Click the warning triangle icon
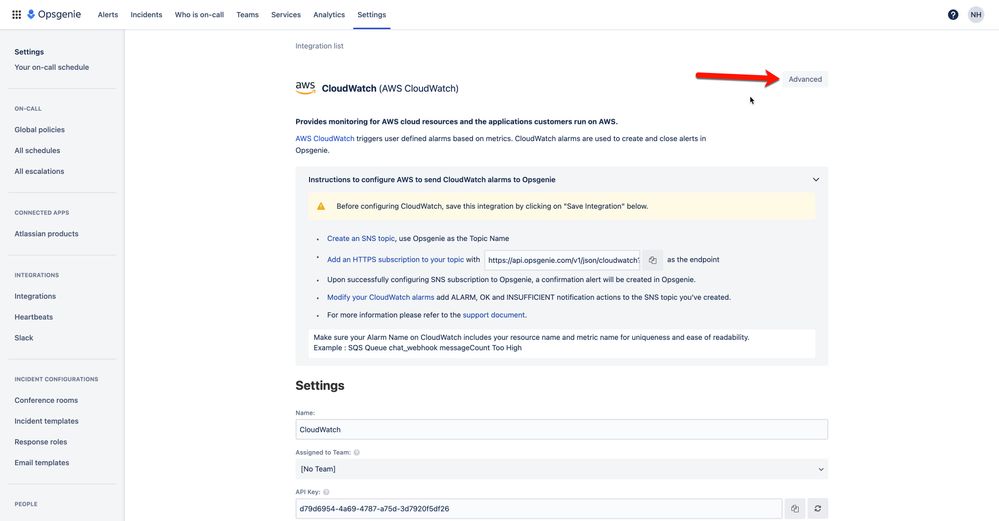Image resolution: width=999 pixels, height=521 pixels. coord(321,206)
